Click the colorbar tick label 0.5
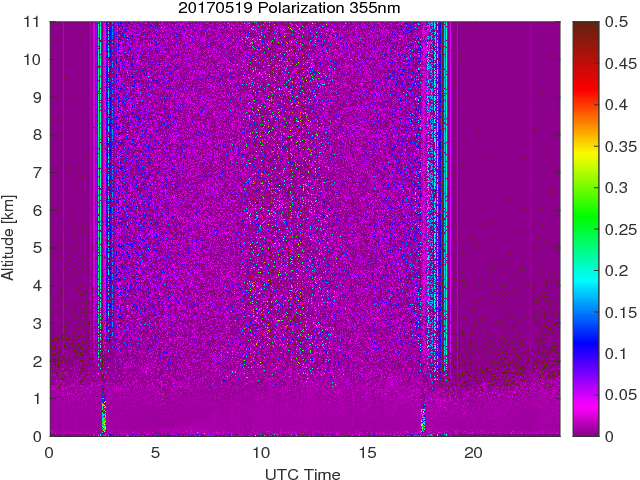 coord(609,22)
